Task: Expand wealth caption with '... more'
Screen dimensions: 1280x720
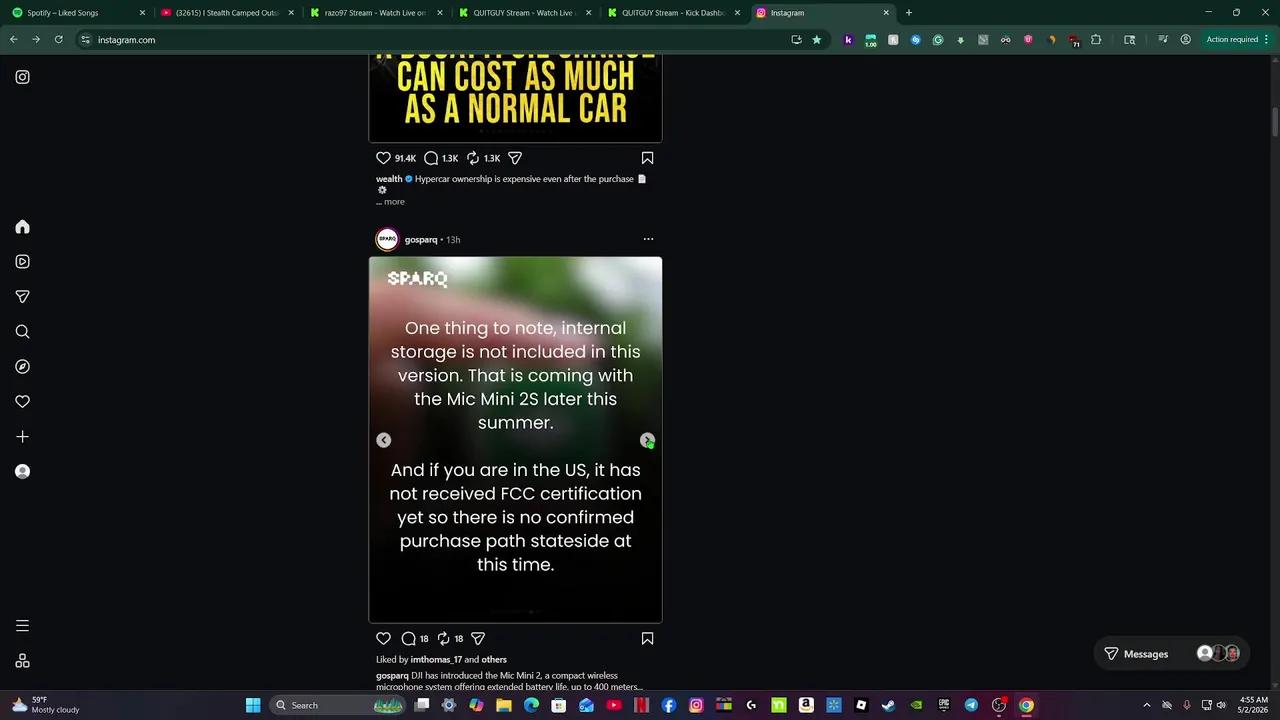Action: tap(390, 202)
